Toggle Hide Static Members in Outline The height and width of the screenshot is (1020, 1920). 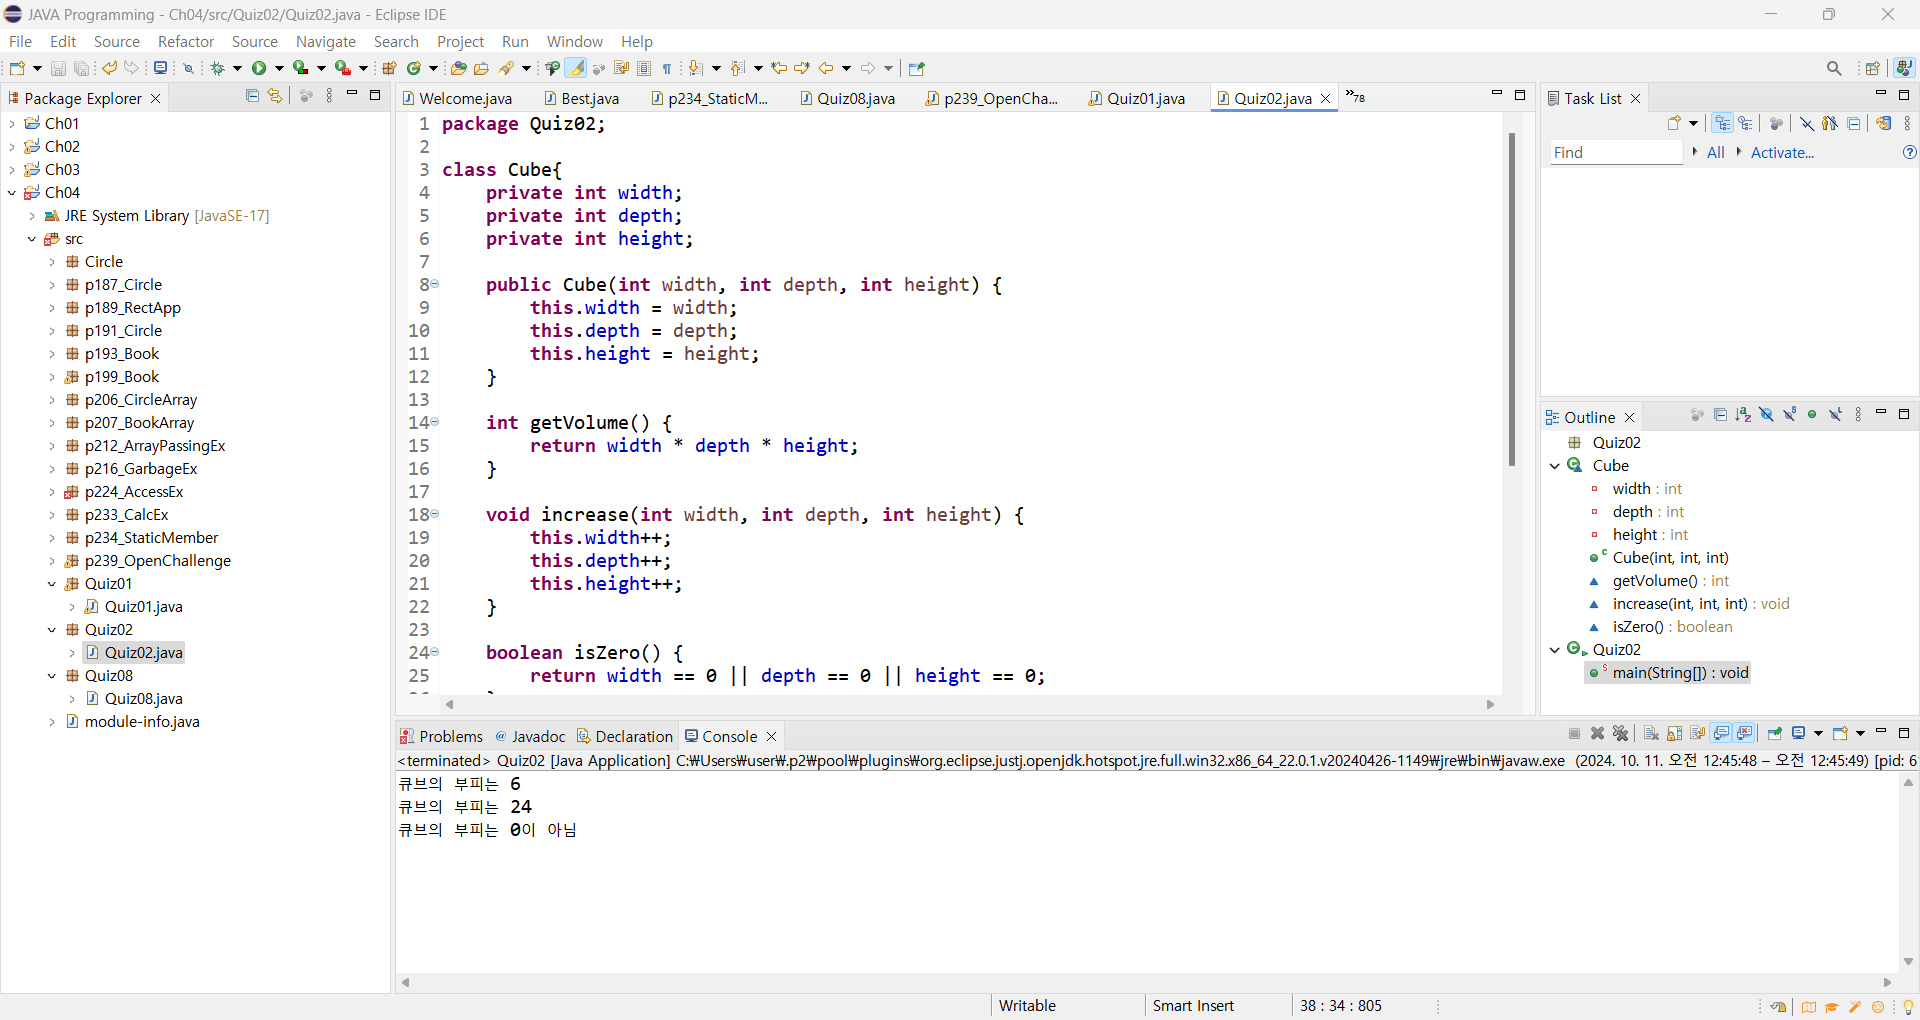tap(1789, 415)
